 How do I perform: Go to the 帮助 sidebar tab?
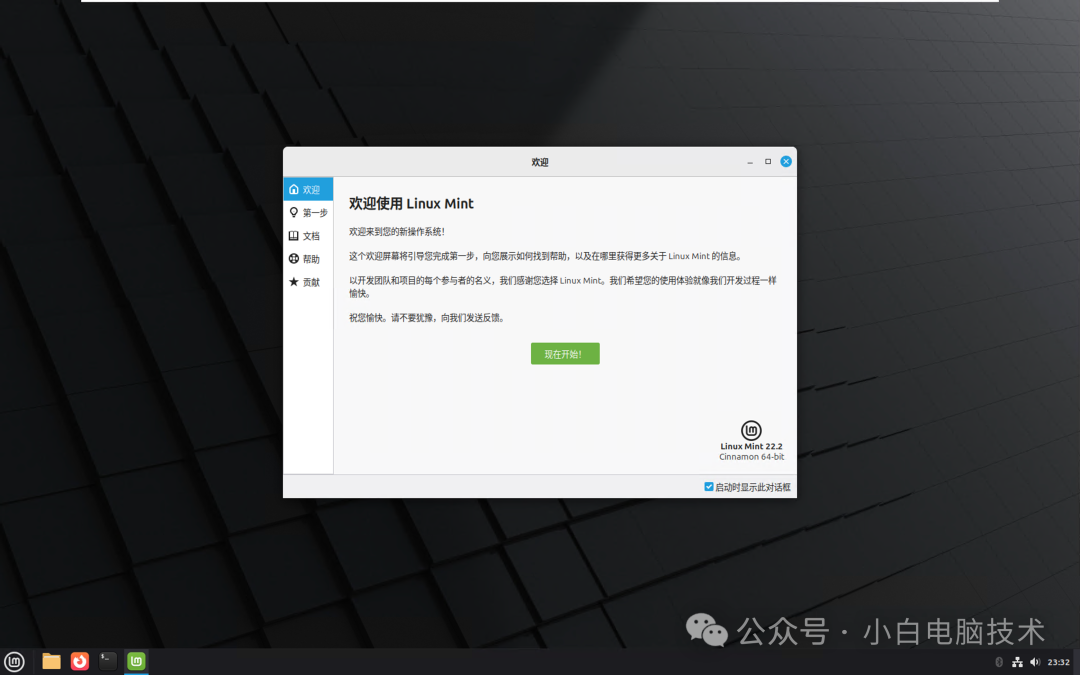tap(308, 259)
